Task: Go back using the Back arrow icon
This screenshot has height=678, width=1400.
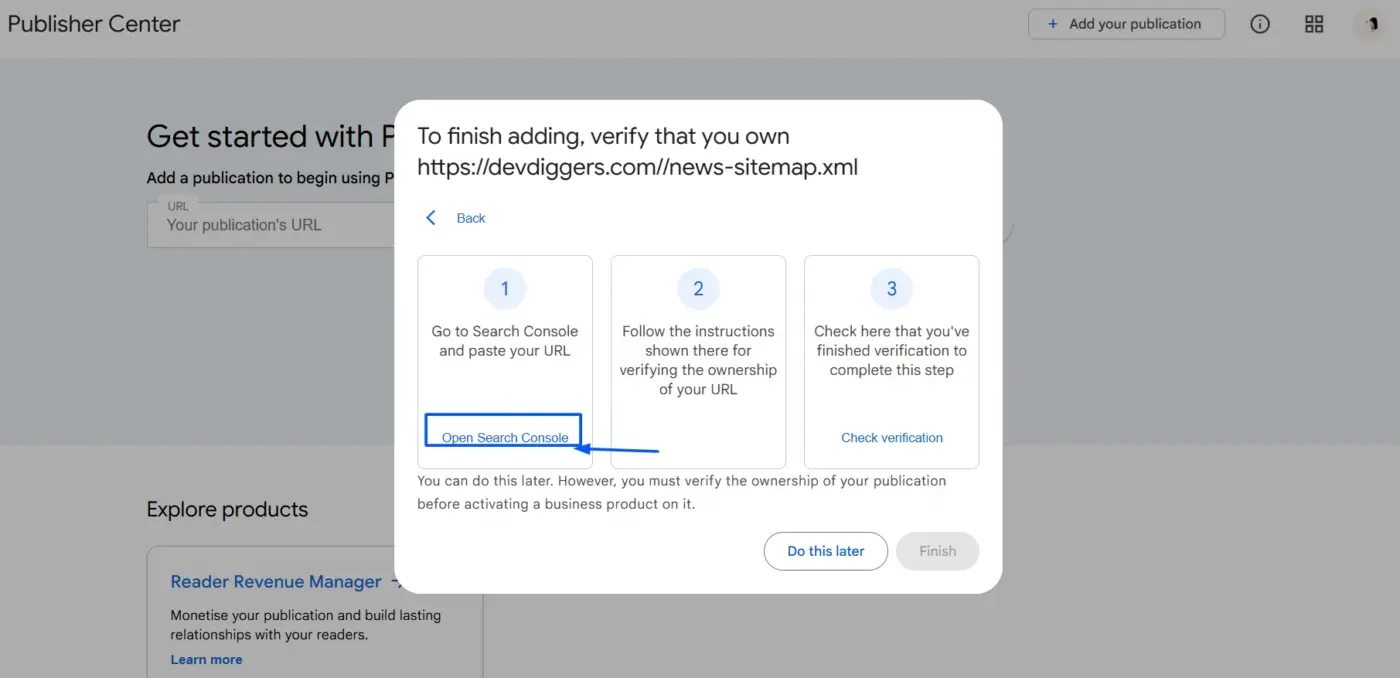Action: pyautogui.click(x=431, y=218)
